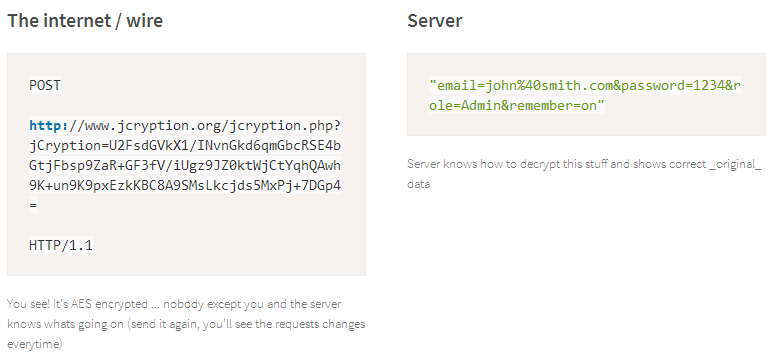Click the line starting jCryption=U2FsdGVkX1
This screenshot has width=784, height=362.
(x=185, y=146)
